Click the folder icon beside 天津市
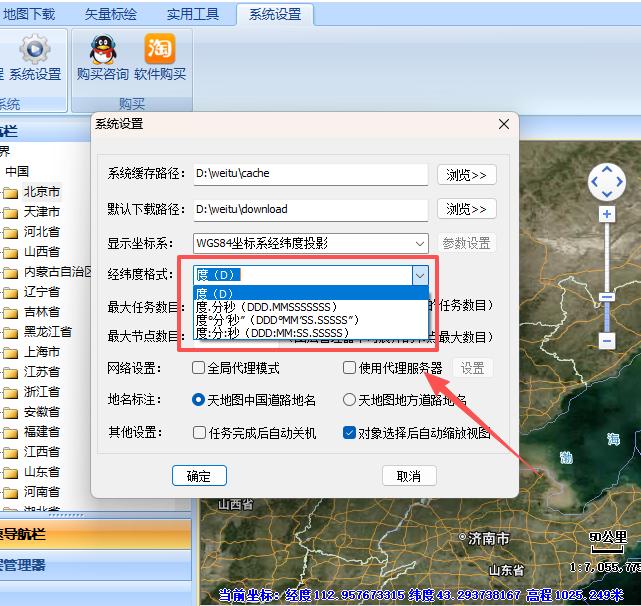 10,213
